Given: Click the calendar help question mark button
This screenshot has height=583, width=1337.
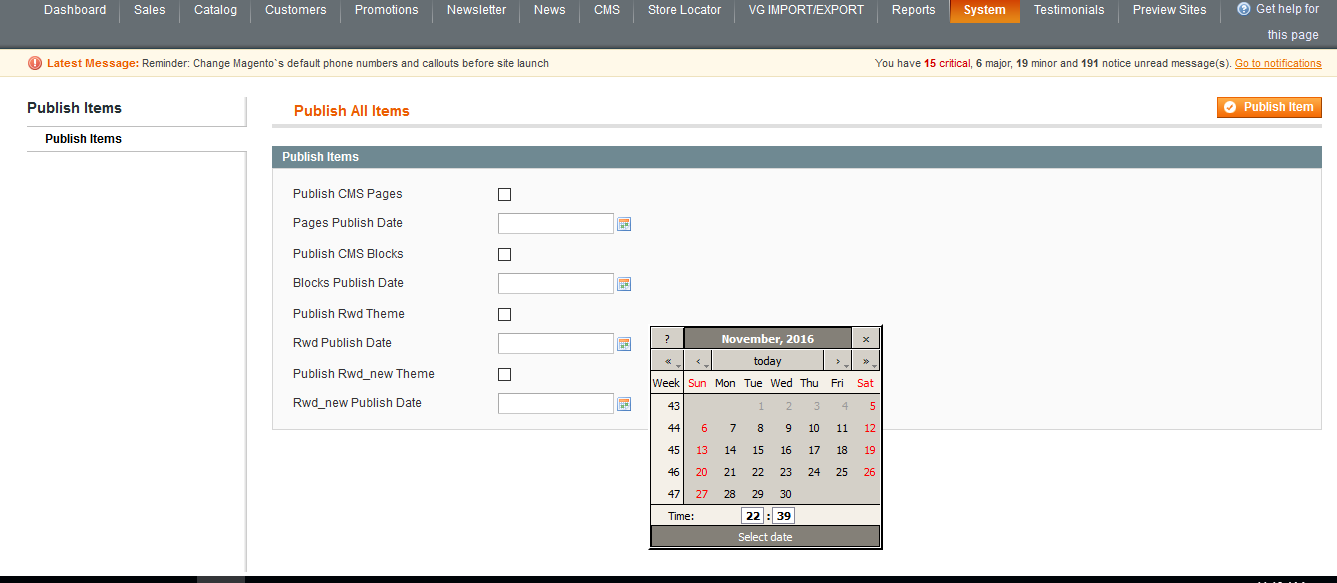Looking at the screenshot, I should [x=667, y=339].
